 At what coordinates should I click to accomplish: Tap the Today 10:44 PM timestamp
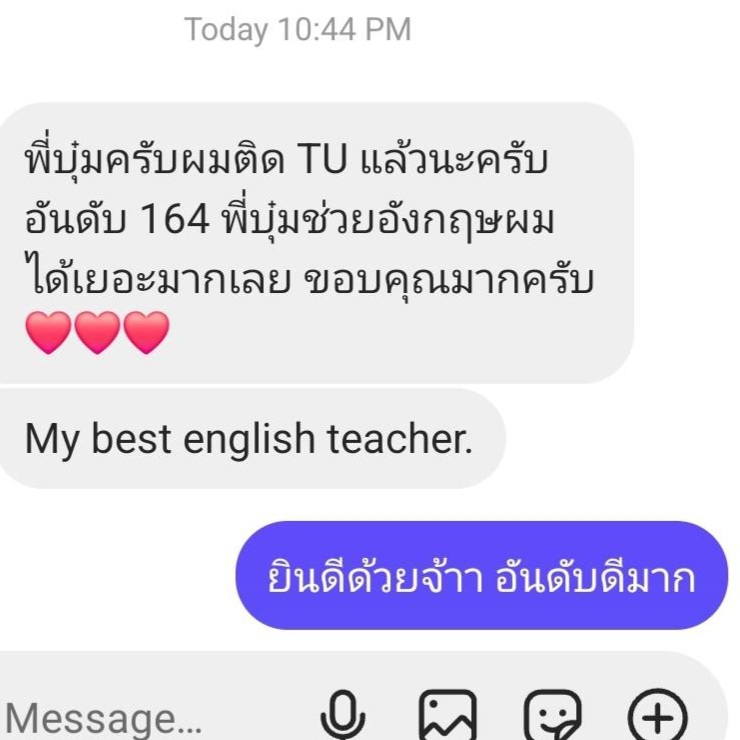click(x=298, y=30)
